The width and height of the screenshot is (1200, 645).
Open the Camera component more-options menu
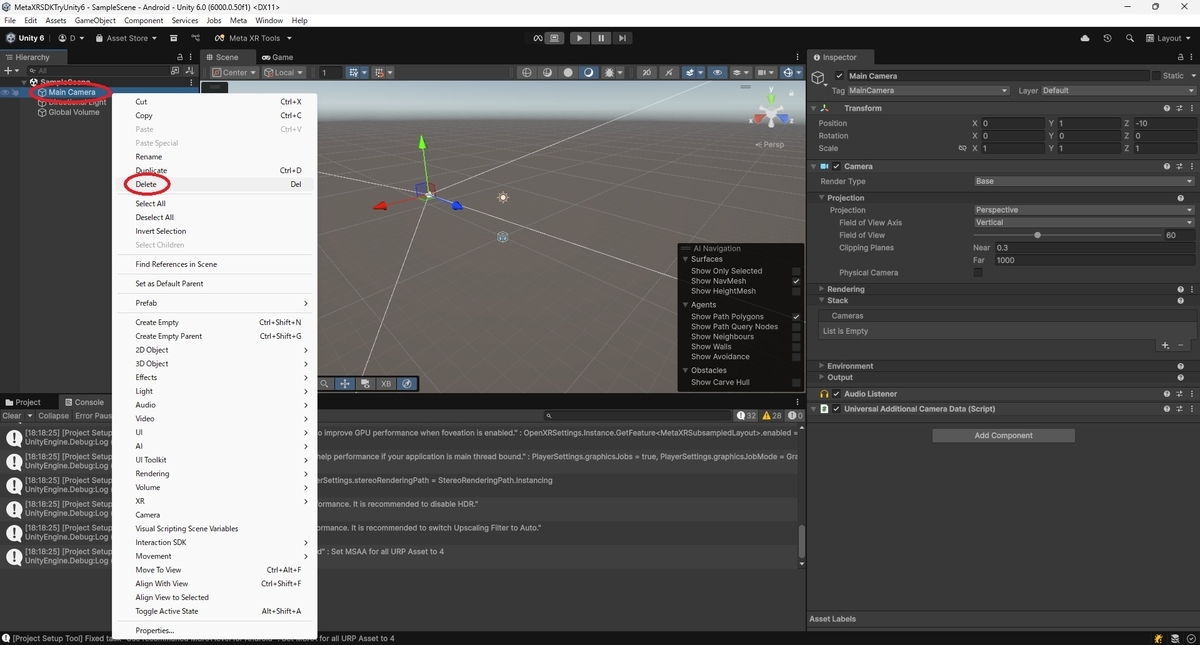[x=1190, y=166]
